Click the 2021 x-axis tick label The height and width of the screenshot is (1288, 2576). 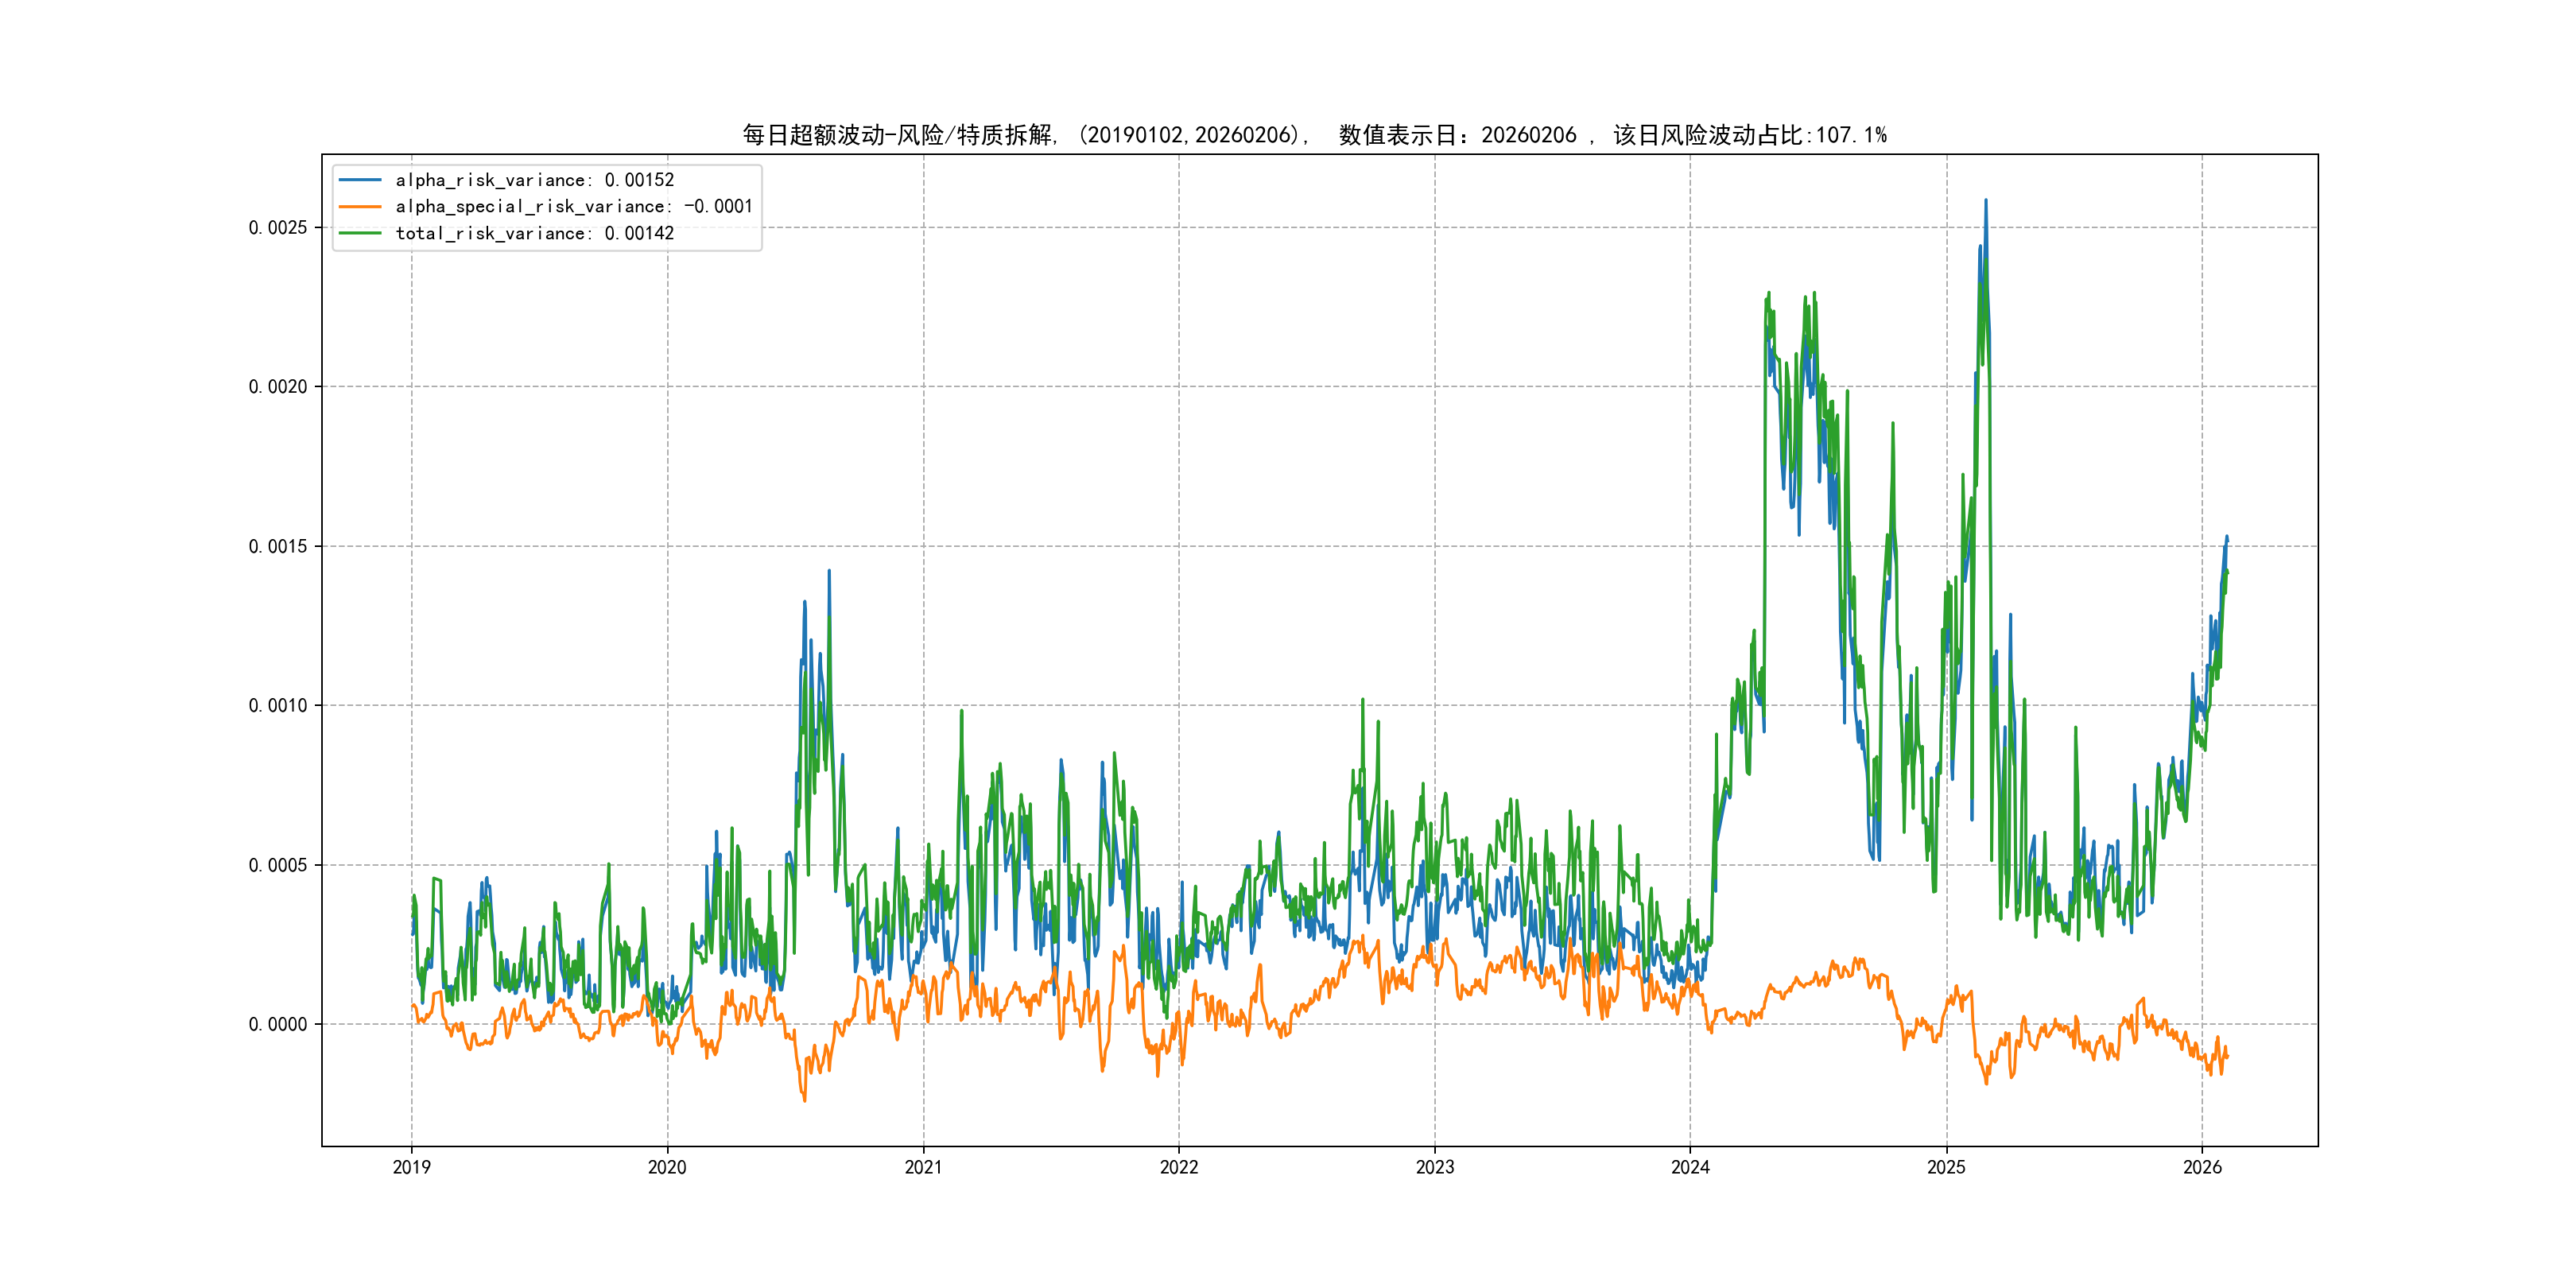pyautogui.click(x=923, y=1167)
